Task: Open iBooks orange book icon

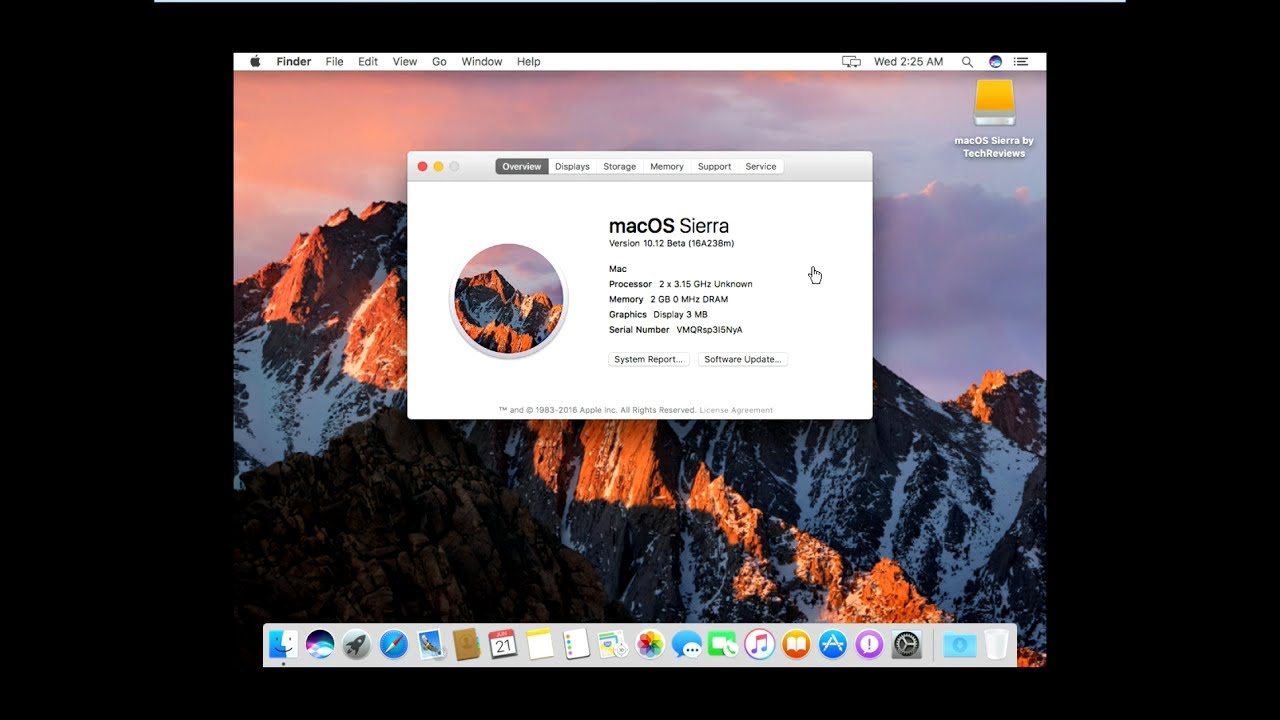Action: coord(796,645)
